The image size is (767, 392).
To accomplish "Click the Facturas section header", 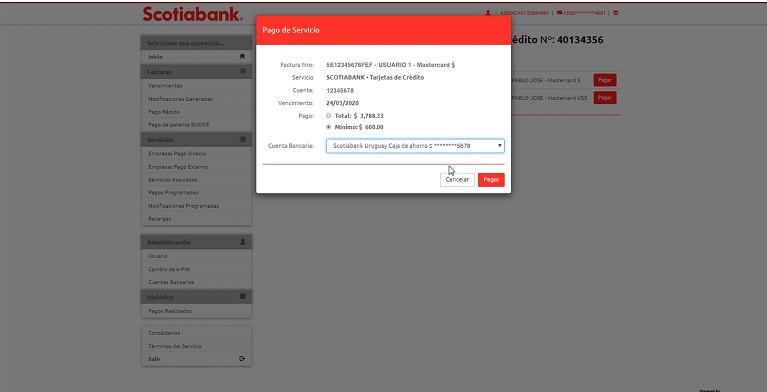I will (x=196, y=71).
